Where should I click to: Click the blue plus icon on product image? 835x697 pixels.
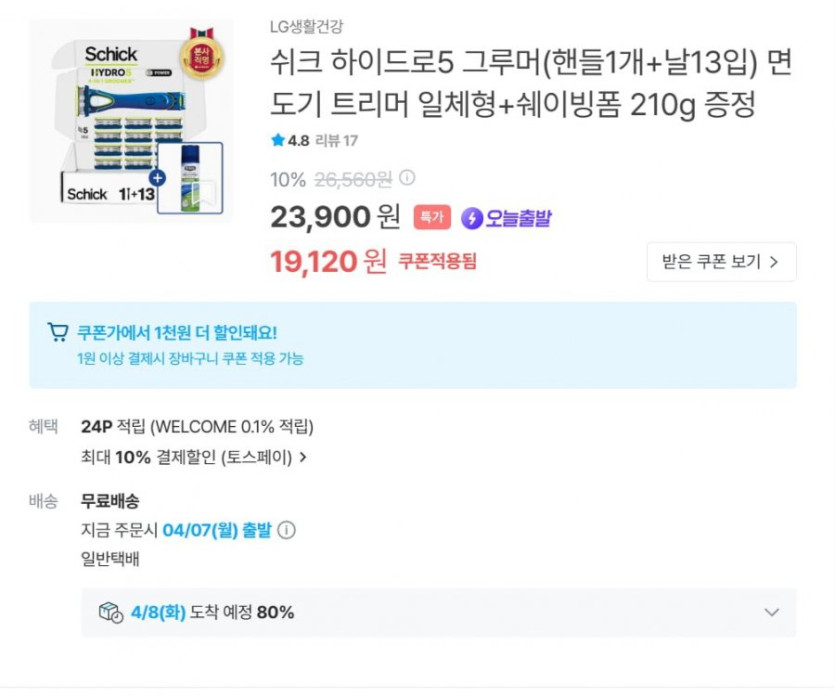(x=156, y=178)
